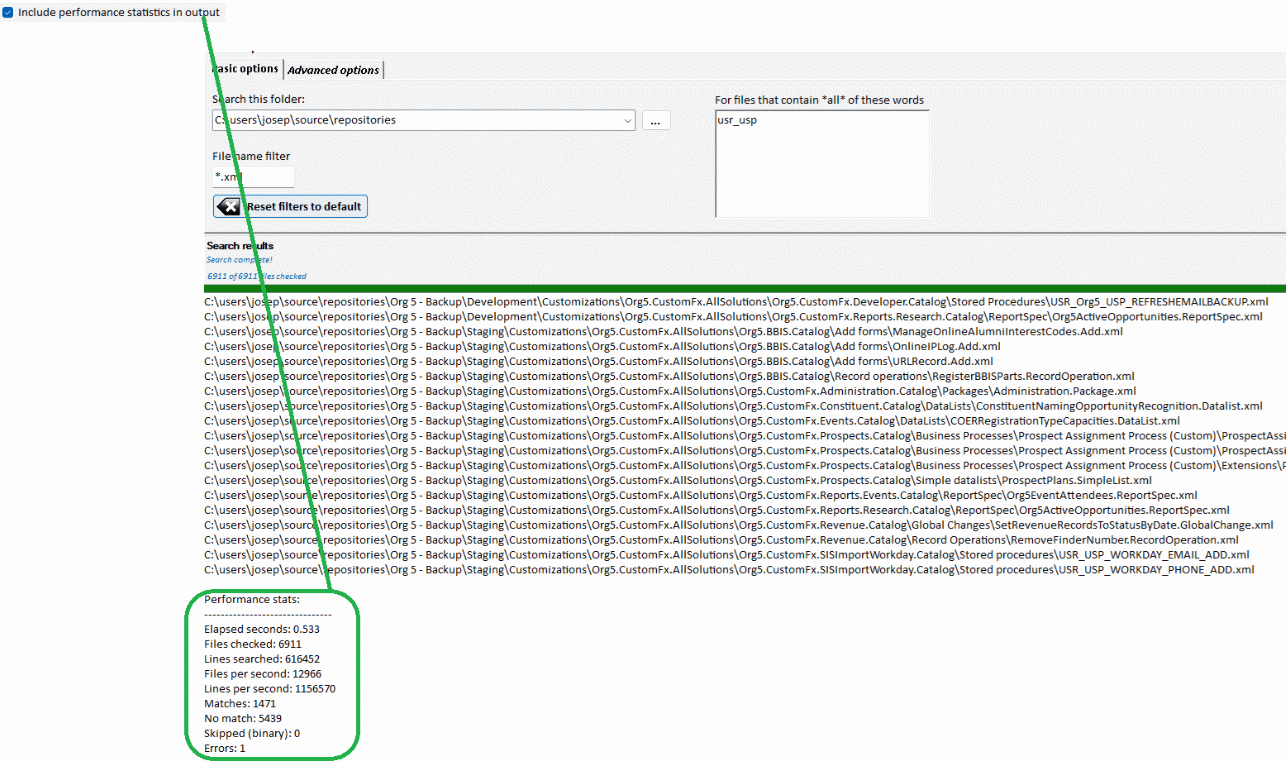Screen dimensions: 1286x761
Task: Open the Advanced options tab
Action: (x=334, y=70)
